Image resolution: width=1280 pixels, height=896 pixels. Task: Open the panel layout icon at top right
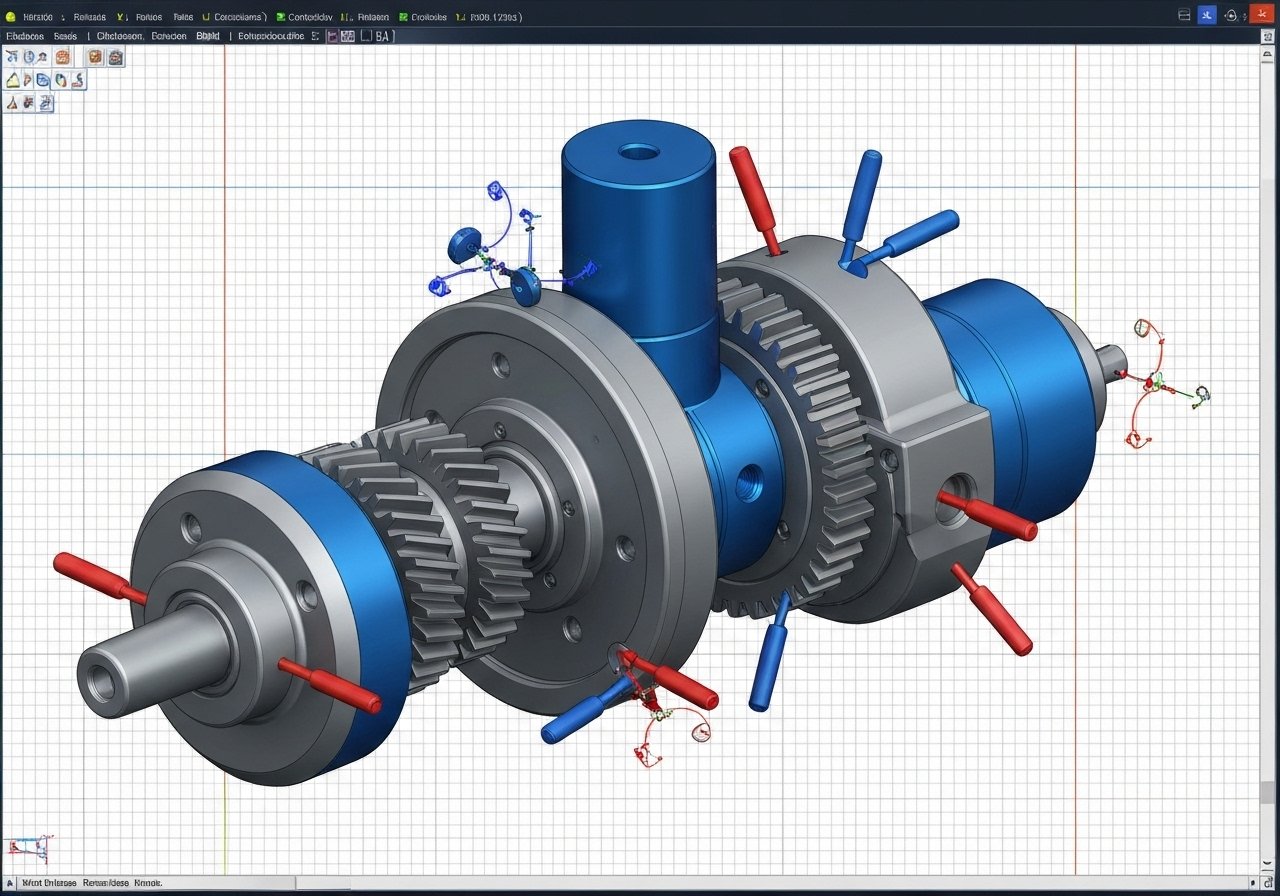point(1184,15)
